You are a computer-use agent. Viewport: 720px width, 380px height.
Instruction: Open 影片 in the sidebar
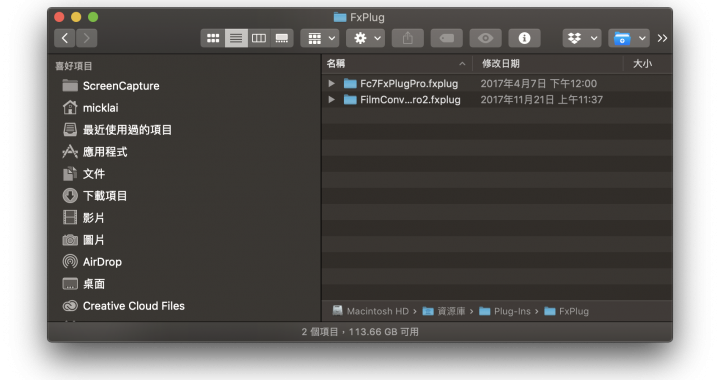184,218
